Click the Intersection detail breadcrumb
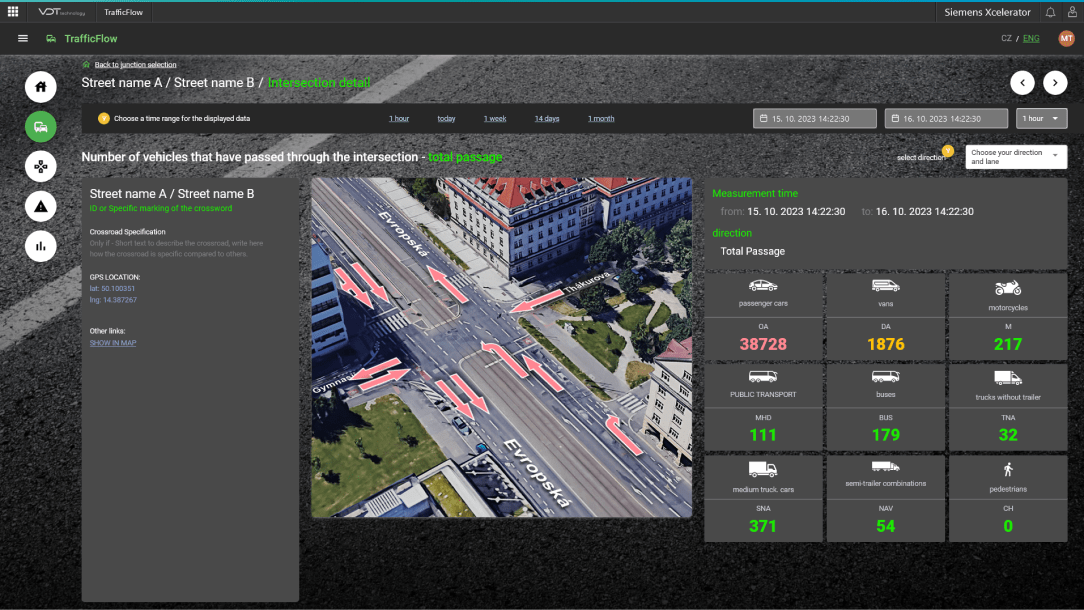Screen dimensions: 1084x610 click(319, 82)
